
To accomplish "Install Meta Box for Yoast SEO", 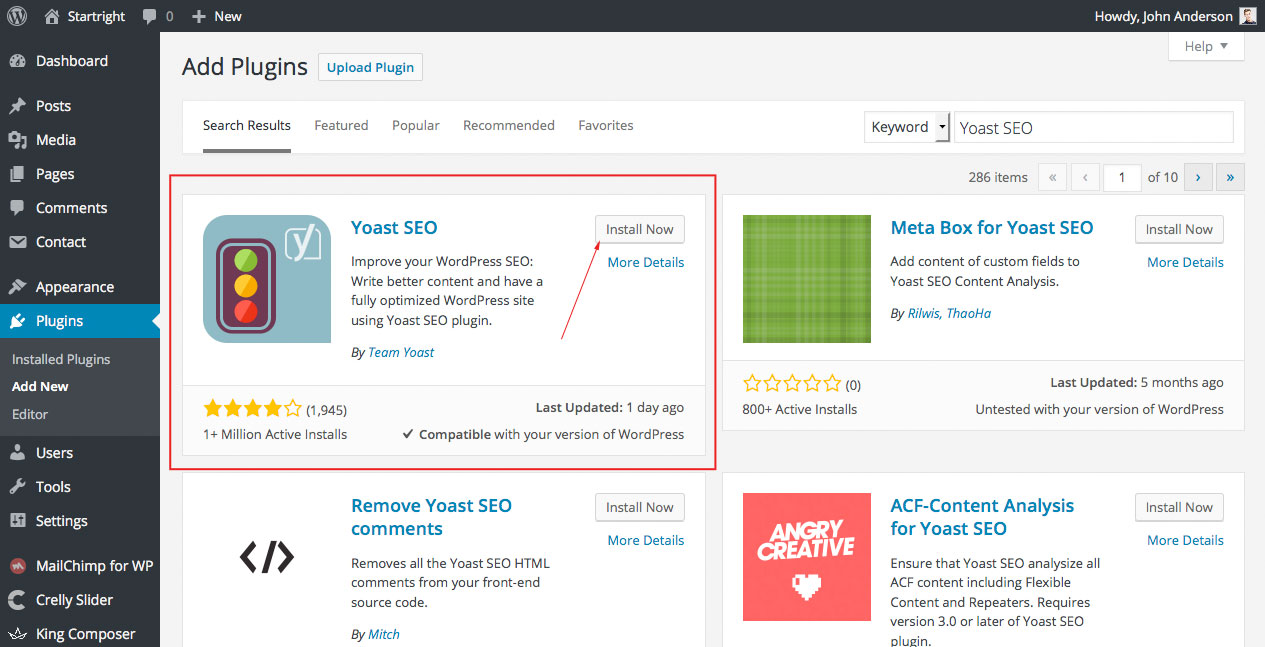I will pos(1179,229).
